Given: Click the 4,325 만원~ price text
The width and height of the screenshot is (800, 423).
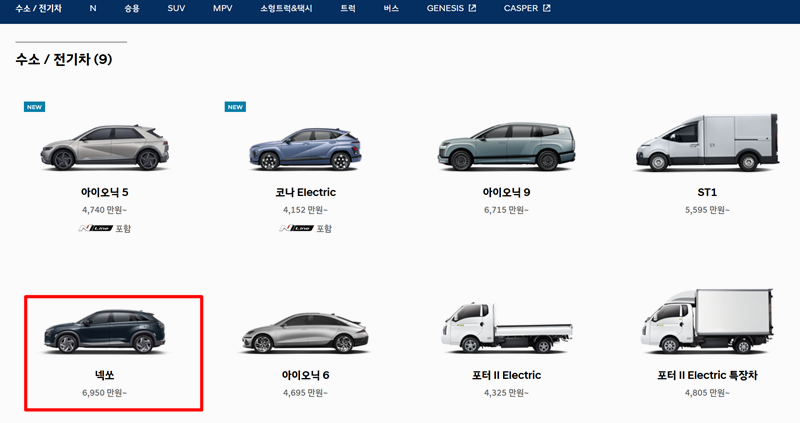Looking at the screenshot, I should coord(506,393).
